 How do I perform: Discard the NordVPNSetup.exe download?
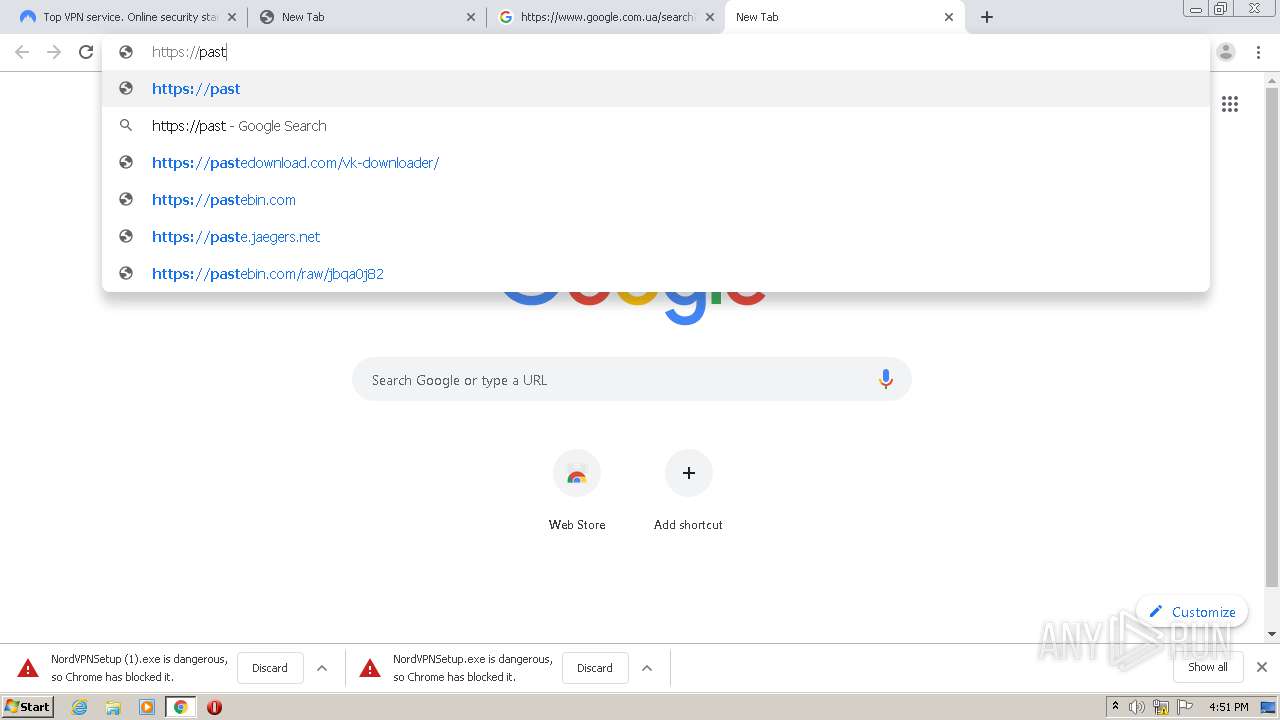pos(595,668)
